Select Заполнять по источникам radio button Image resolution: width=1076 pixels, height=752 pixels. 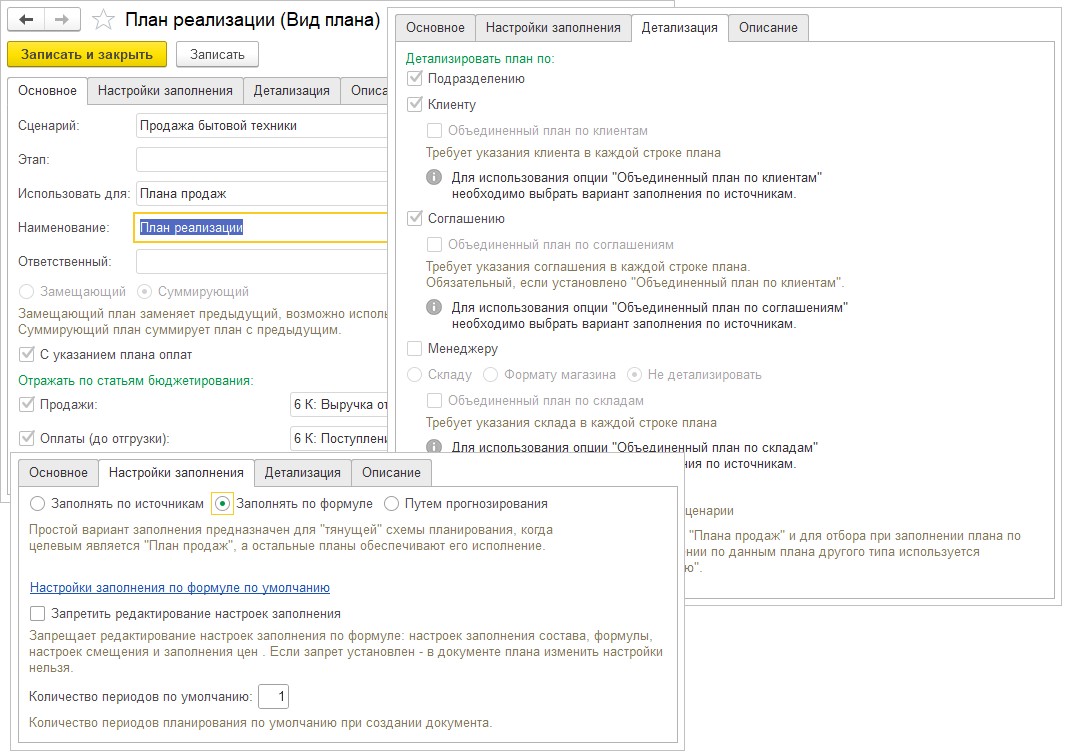point(37,504)
